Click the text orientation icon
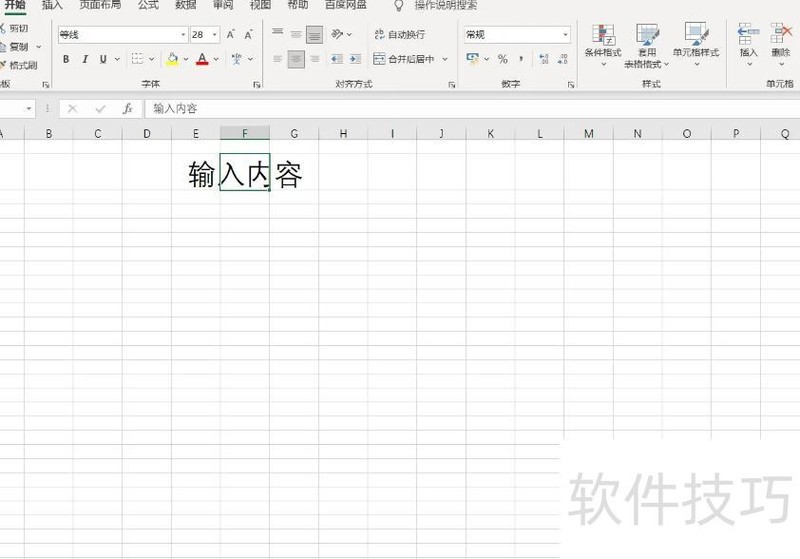The image size is (800, 559). 337,34
